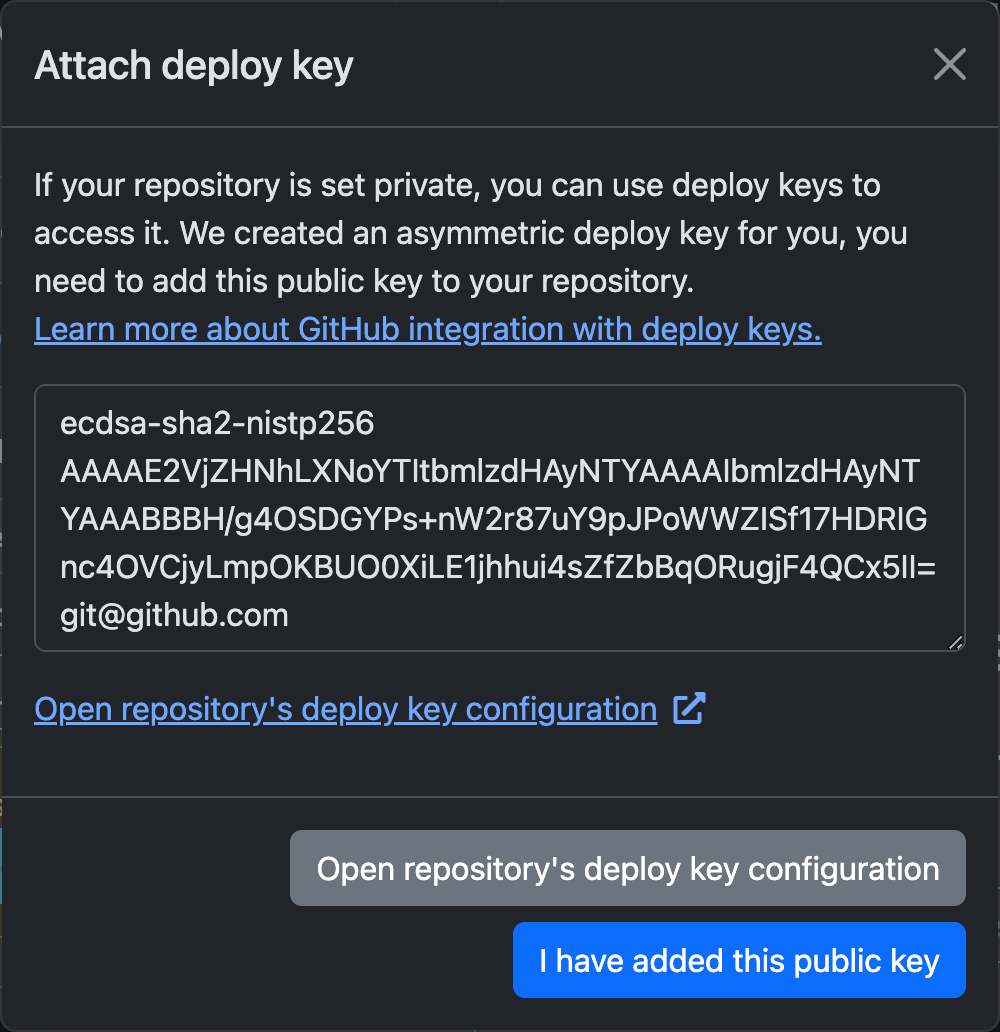The width and height of the screenshot is (1000, 1032).
Task: Close the Attach deploy key dialog
Action: pyautogui.click(x=949, y=65)
